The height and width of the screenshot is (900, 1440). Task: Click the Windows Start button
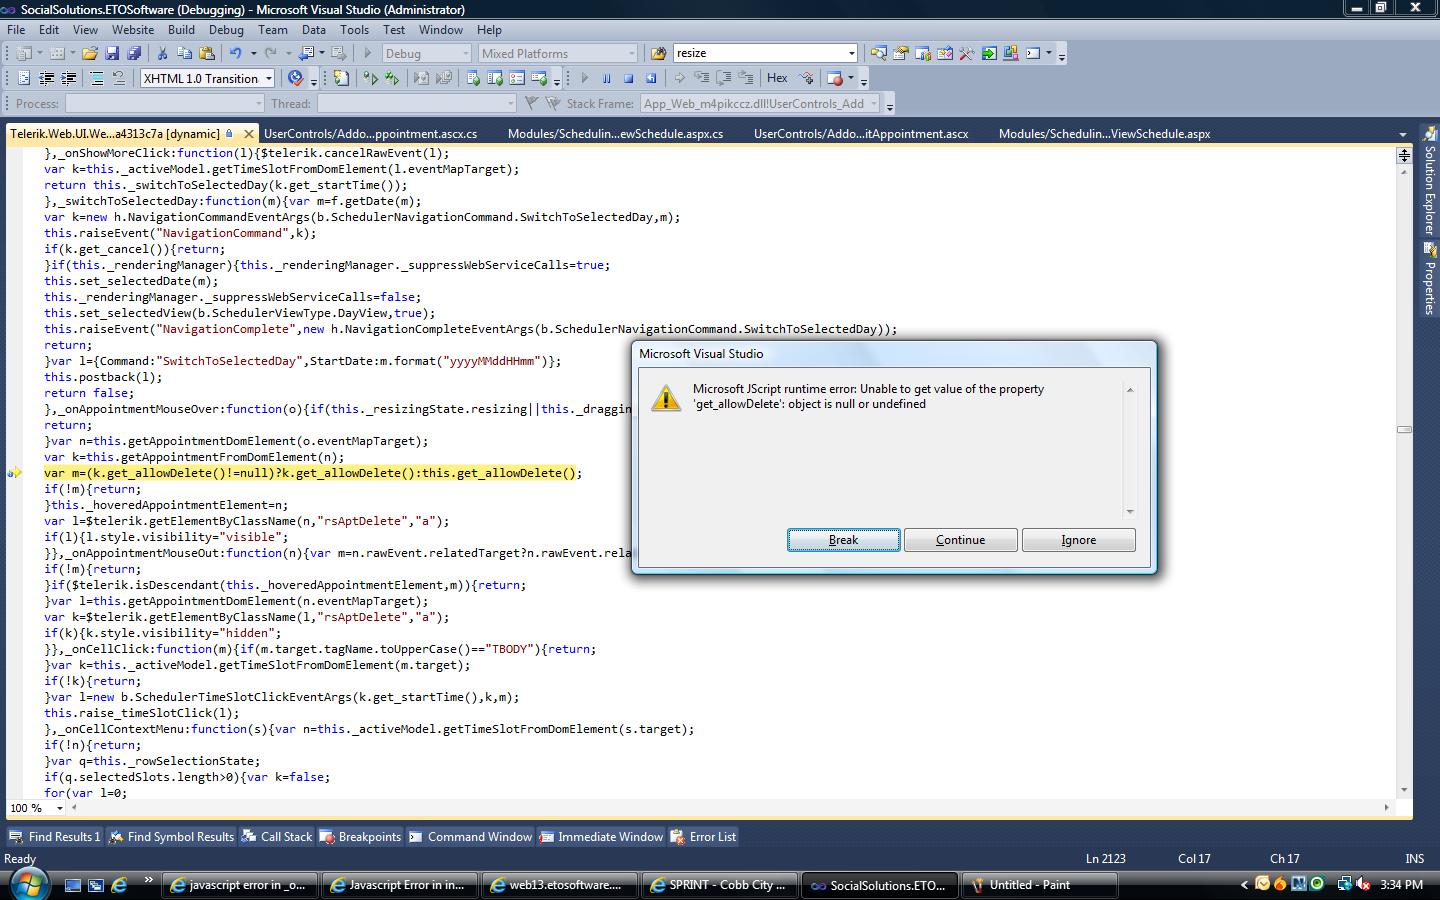click(27, 884)
